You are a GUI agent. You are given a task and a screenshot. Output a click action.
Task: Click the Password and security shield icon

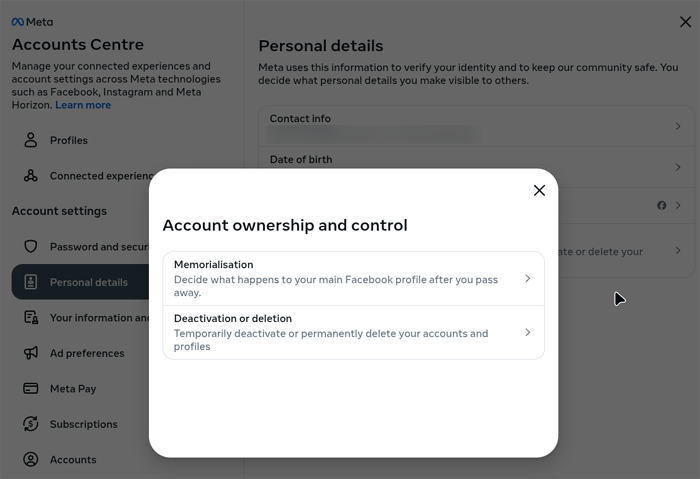click(x=31, y=247)
